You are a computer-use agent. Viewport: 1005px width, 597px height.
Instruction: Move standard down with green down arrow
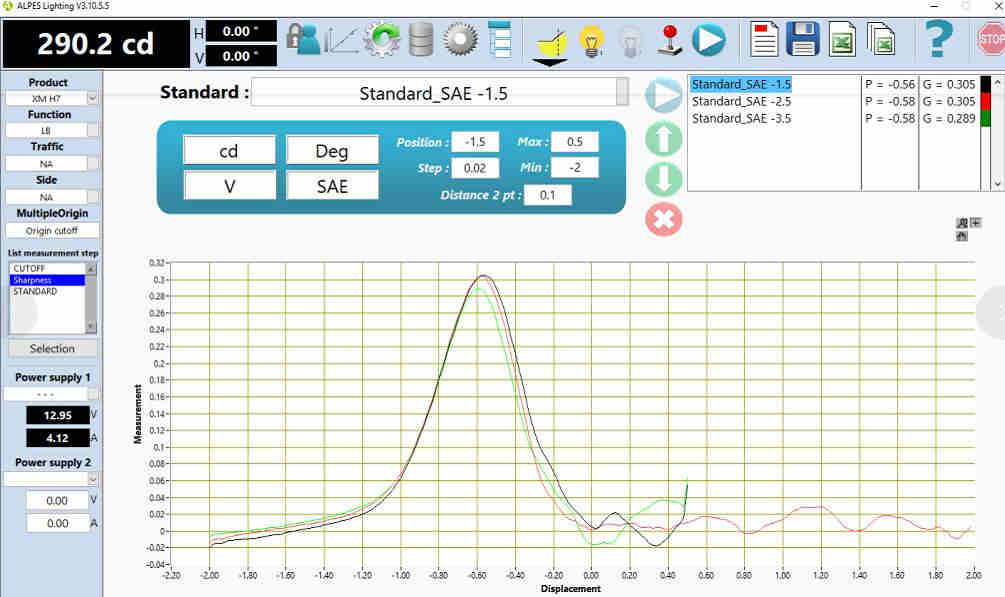pos(663,179)
